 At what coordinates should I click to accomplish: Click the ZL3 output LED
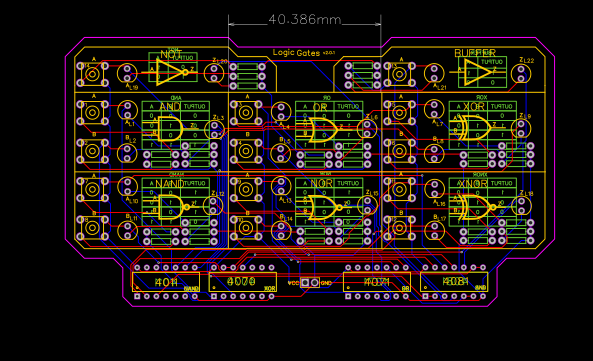(x=214, y=130)
